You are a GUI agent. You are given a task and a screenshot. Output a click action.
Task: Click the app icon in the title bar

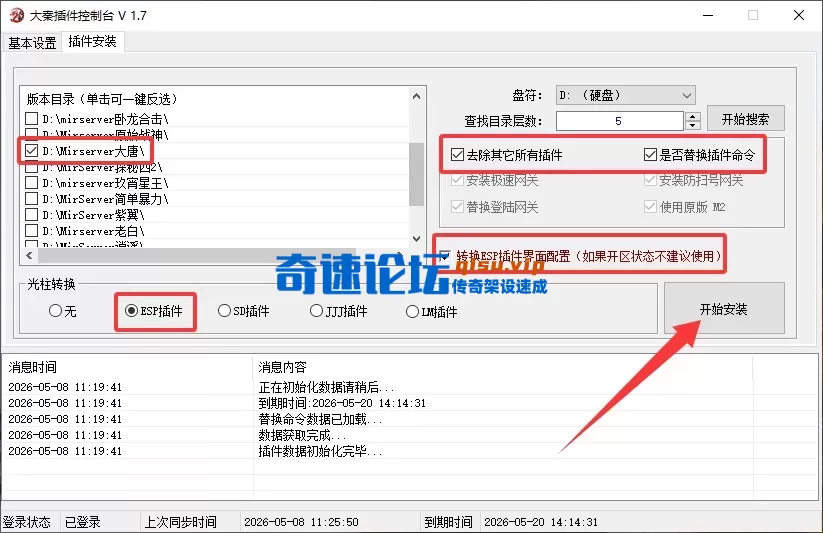click(x=17, y=15)
